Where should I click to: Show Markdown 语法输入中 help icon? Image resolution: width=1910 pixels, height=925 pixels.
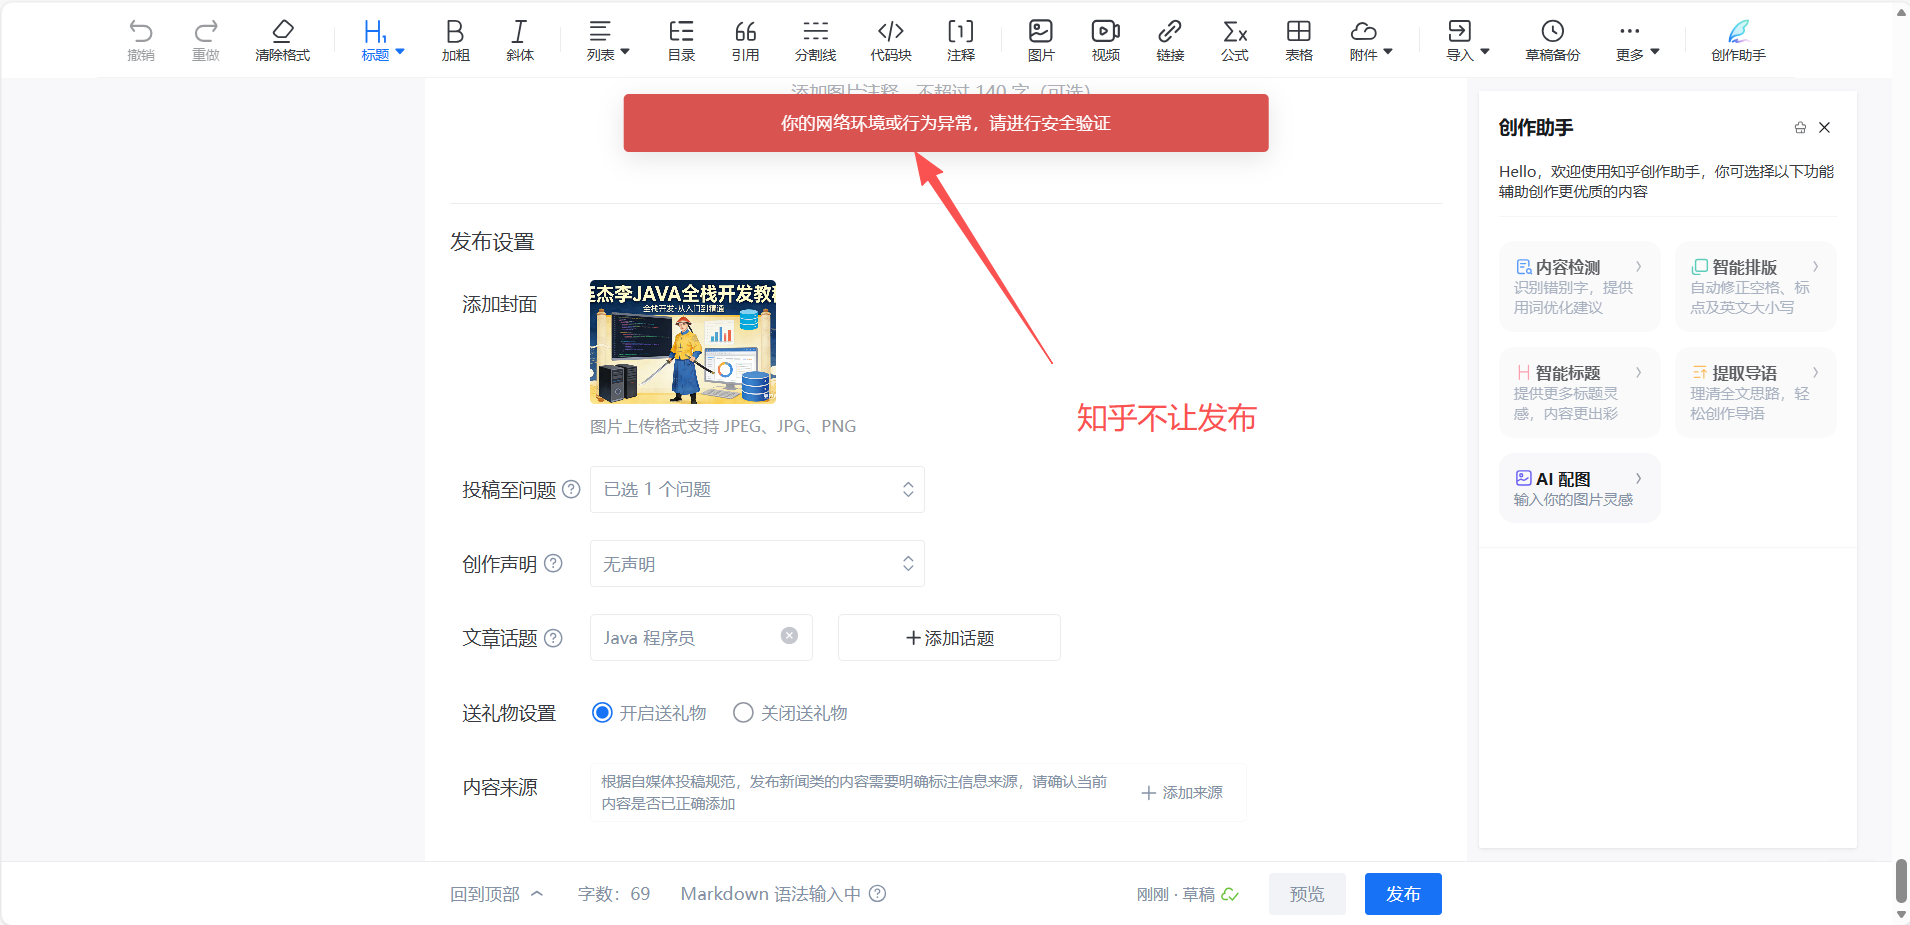pos(877,894)
